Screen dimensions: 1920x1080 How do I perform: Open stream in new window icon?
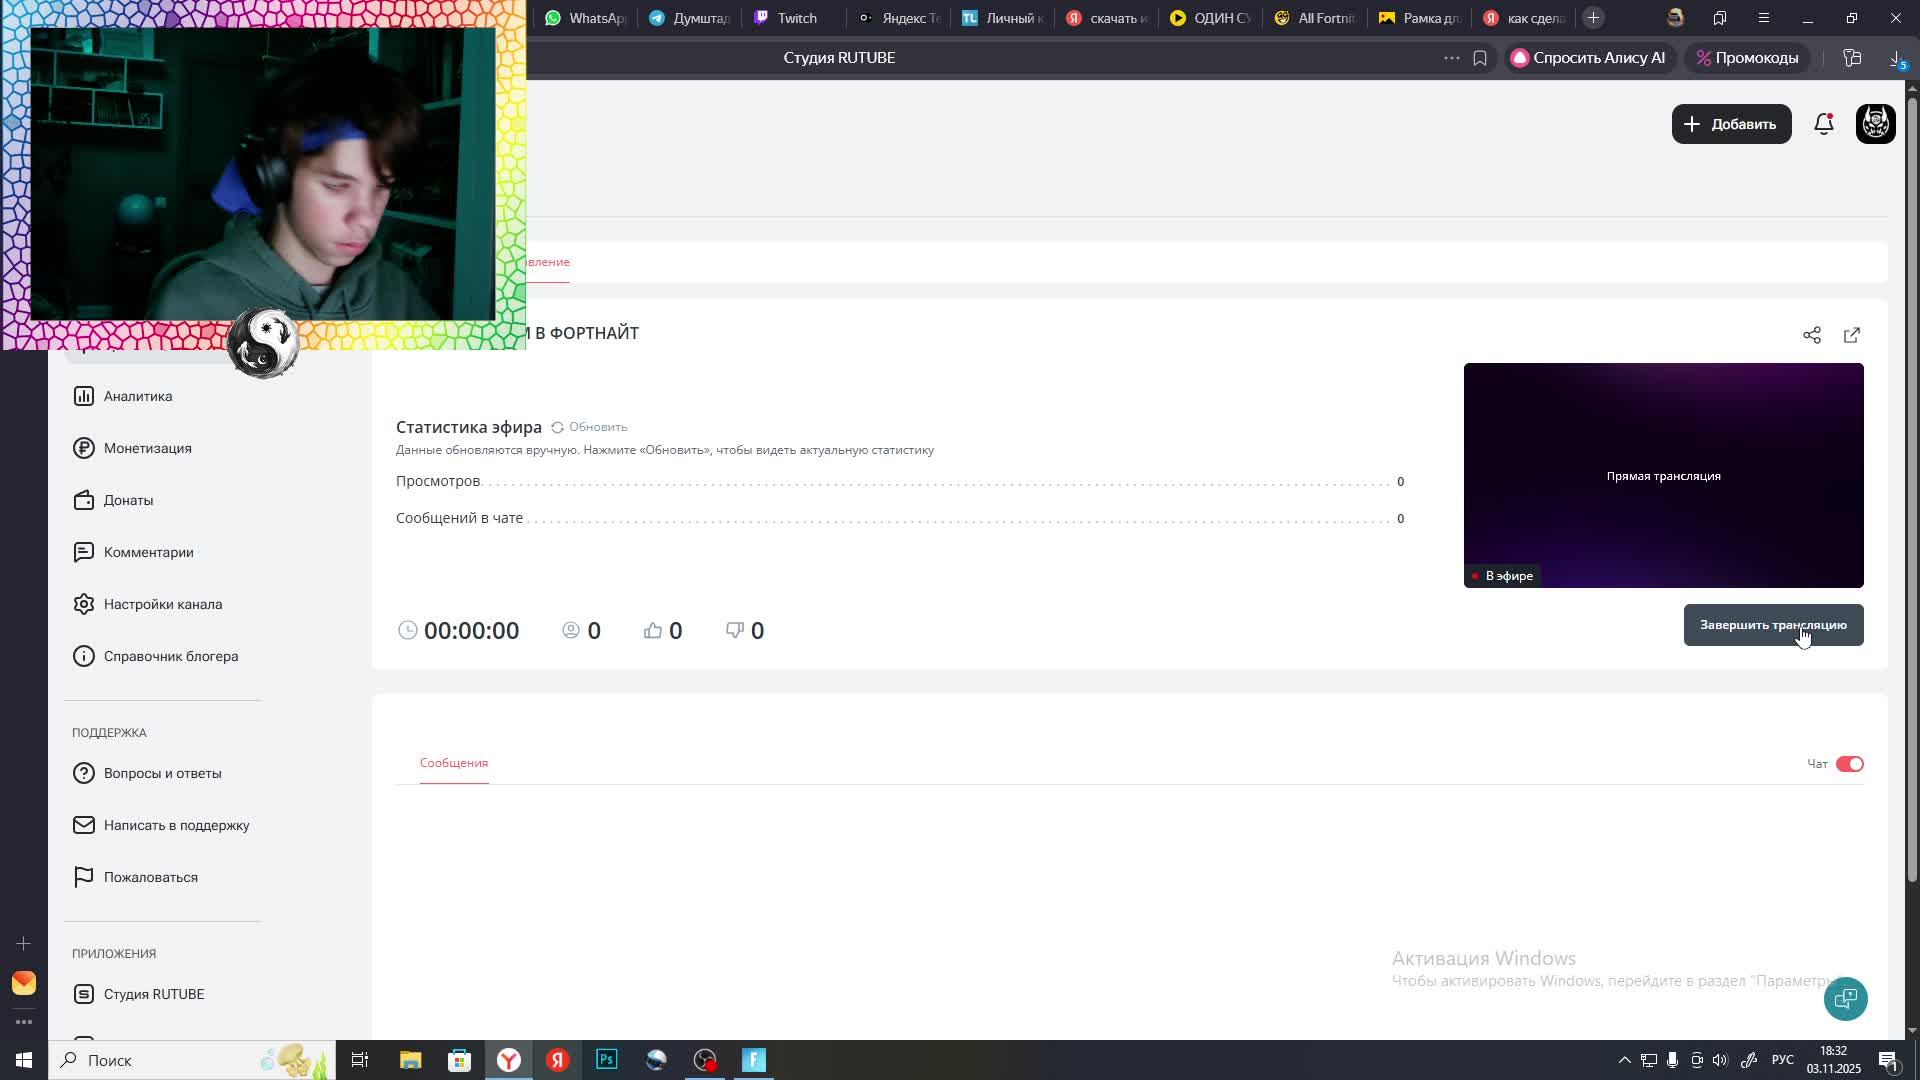point(1851,335)
